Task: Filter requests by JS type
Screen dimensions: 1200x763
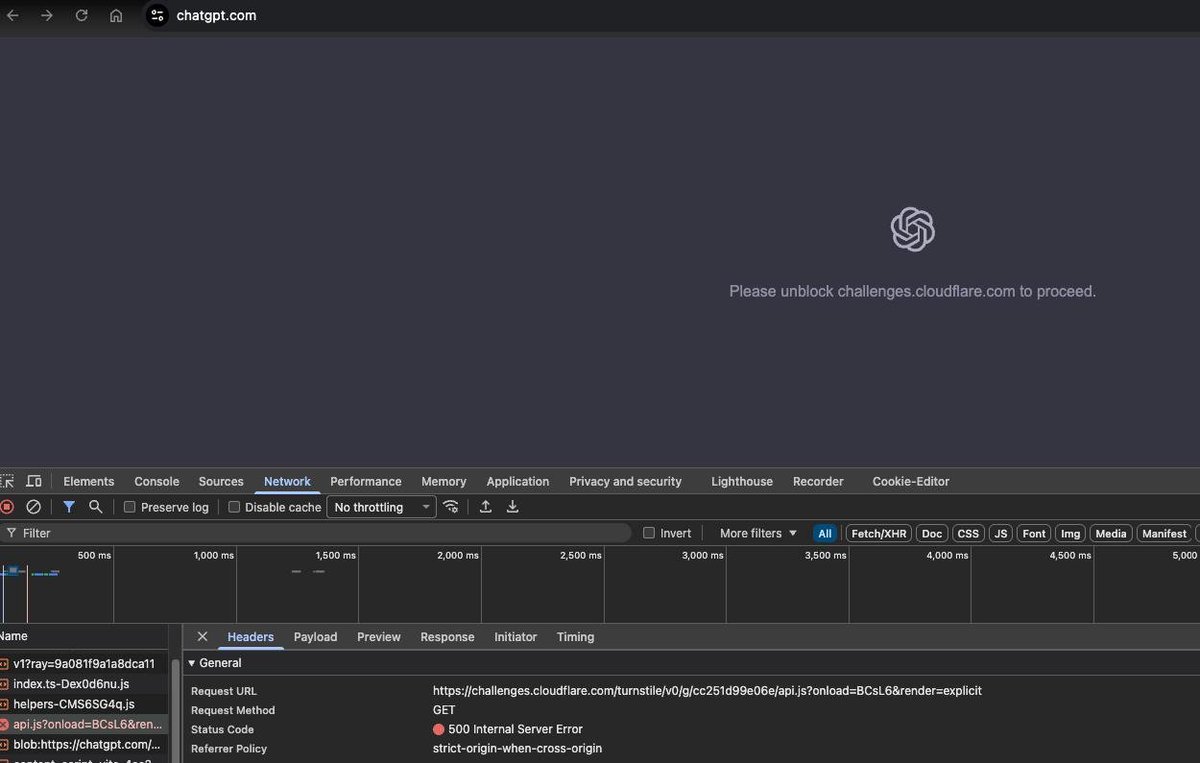Action: click(x=1000, y=533)
